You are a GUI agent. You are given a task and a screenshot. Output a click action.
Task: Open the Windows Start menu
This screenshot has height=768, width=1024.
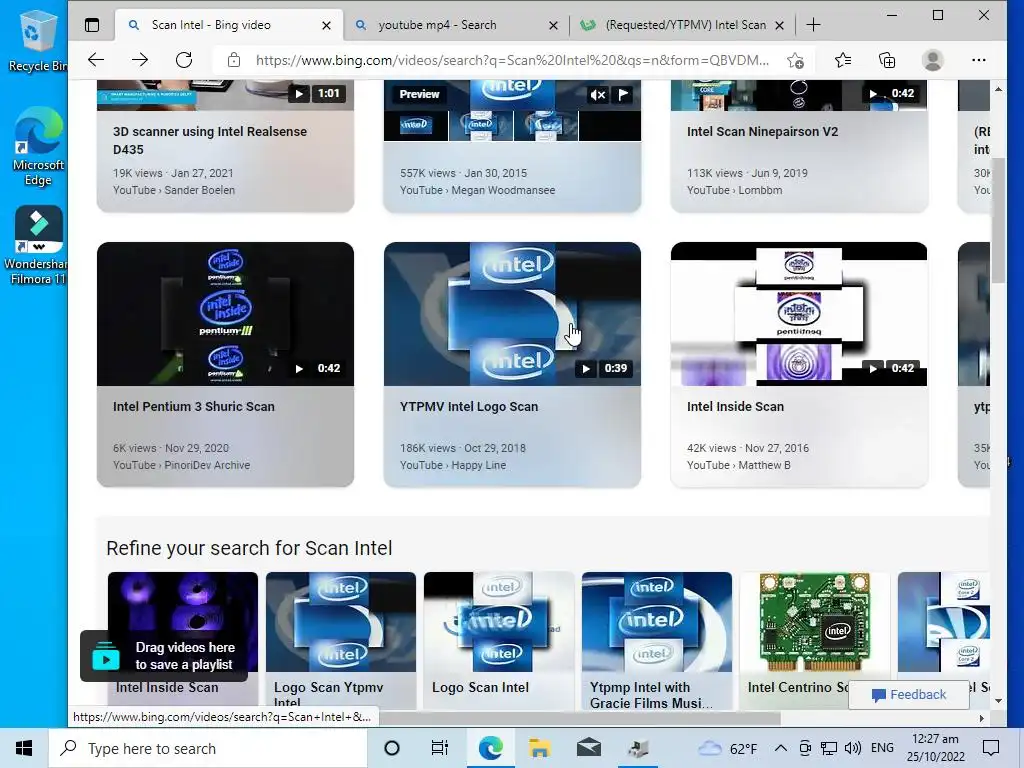click(x=24, y=748)
